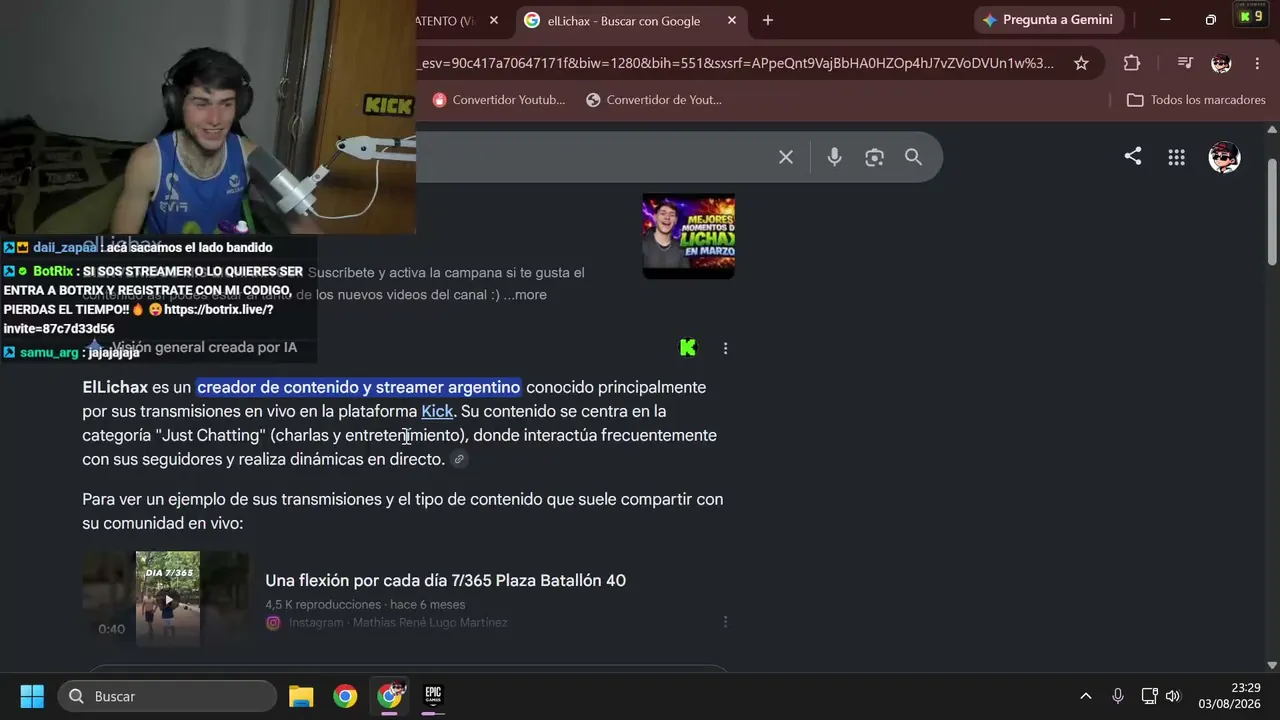This screenshot has width=1280, height=720.
Task: Open a new browser tab
Action: point(767,20)
